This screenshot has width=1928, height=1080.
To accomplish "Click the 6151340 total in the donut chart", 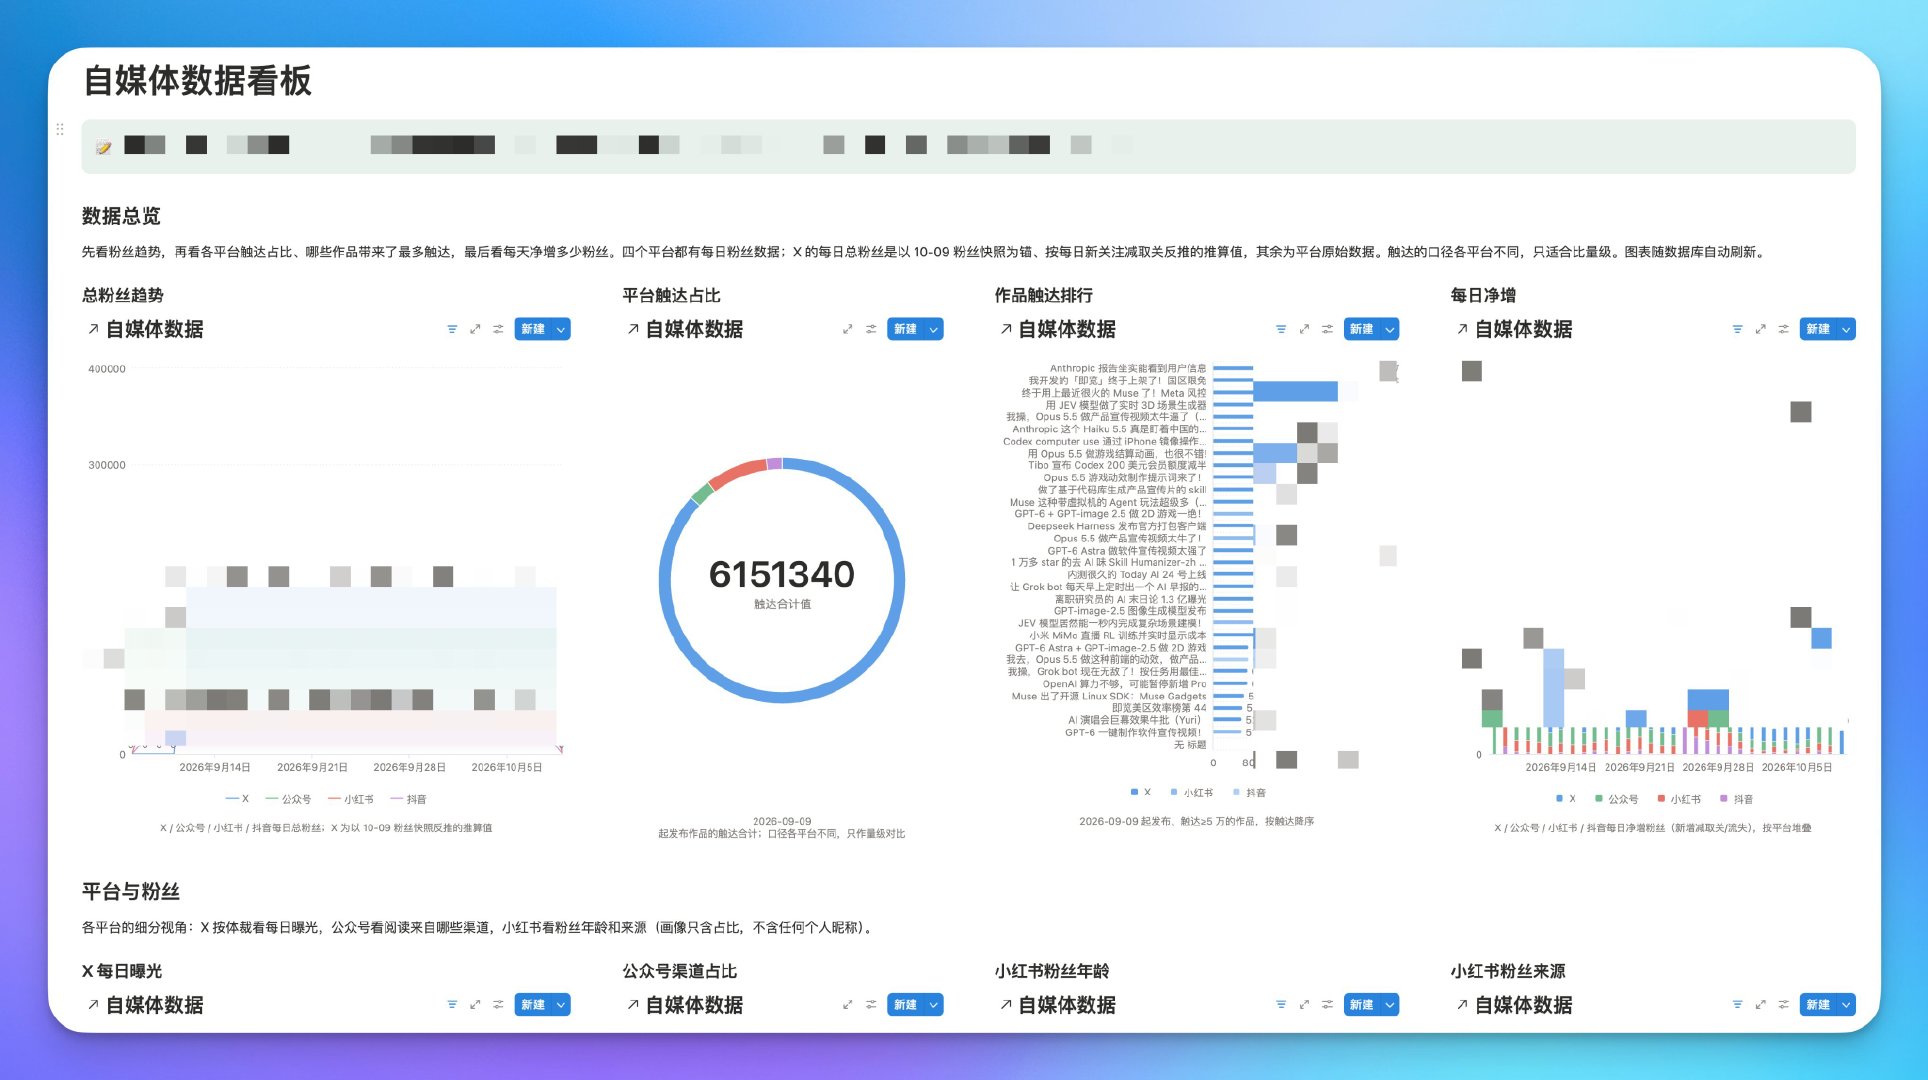I will (782, 574).
